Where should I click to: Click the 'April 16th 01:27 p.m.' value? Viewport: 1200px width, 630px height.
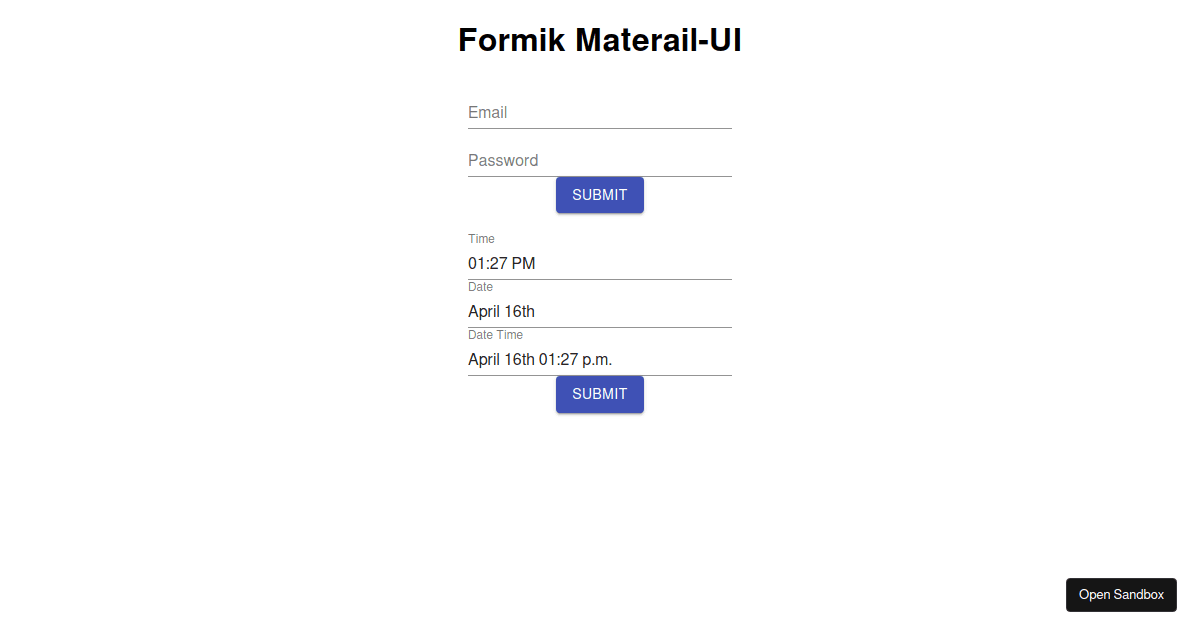point(540,360)
